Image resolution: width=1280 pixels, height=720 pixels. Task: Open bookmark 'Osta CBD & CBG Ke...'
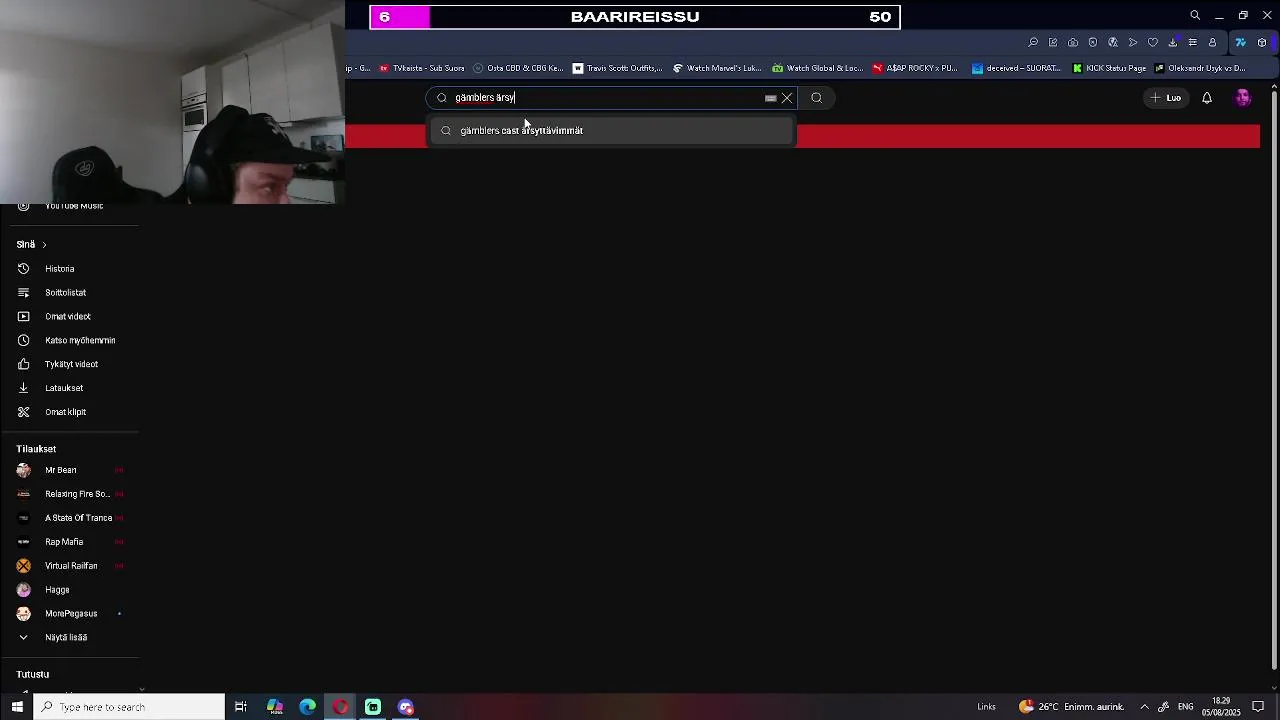click(x=518, y=68)
